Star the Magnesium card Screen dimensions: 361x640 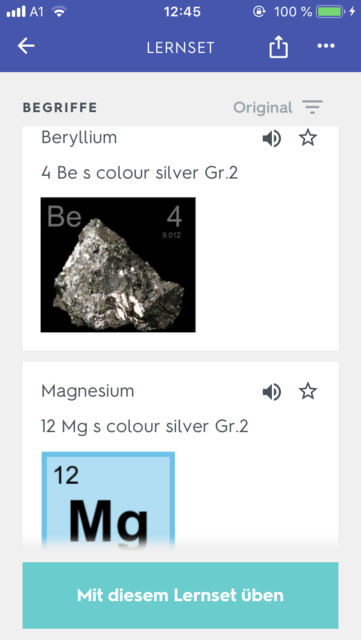point(308,391)
